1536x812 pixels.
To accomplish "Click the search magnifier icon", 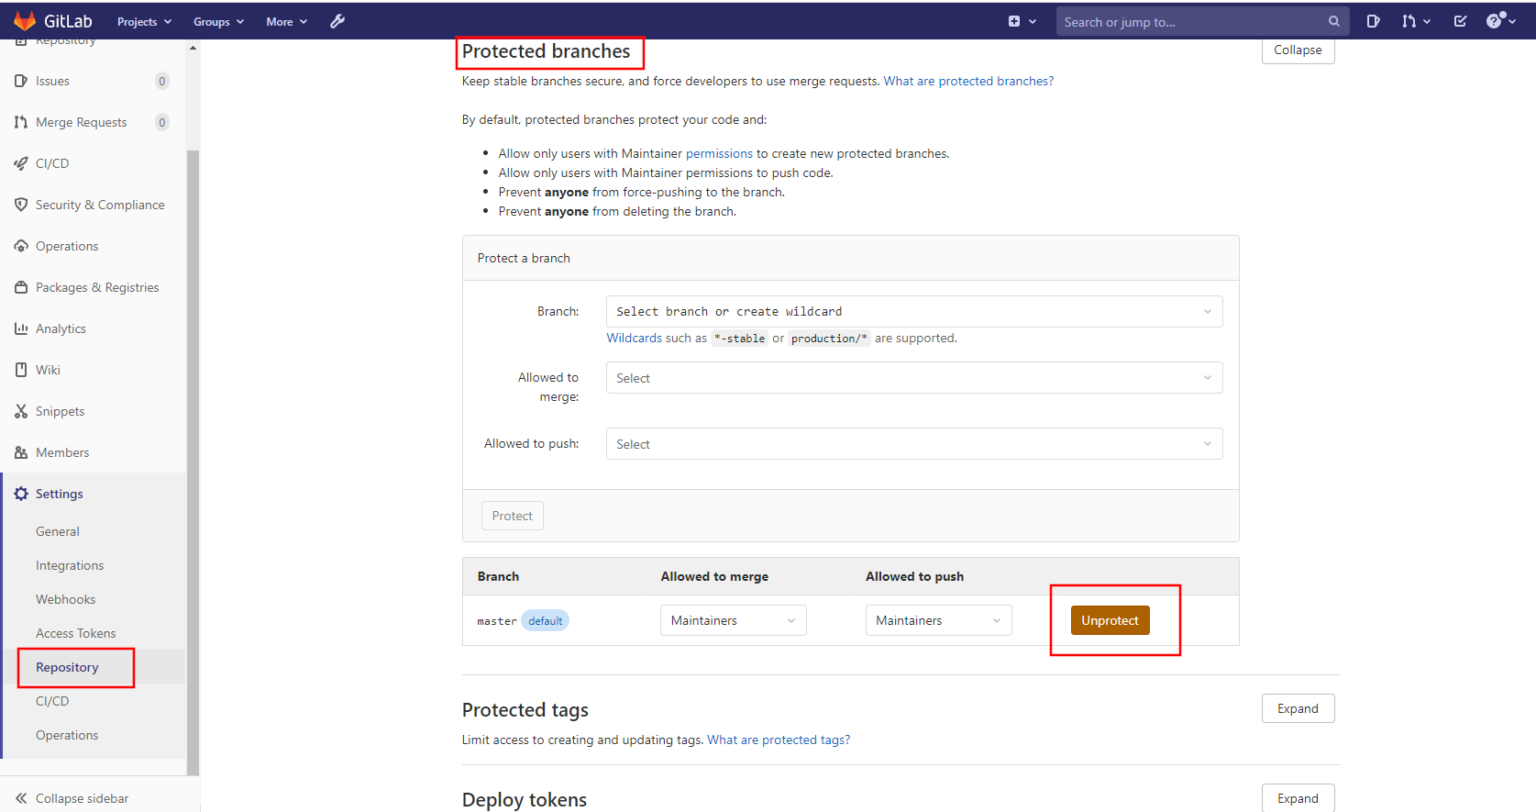I will point(1334,21).
